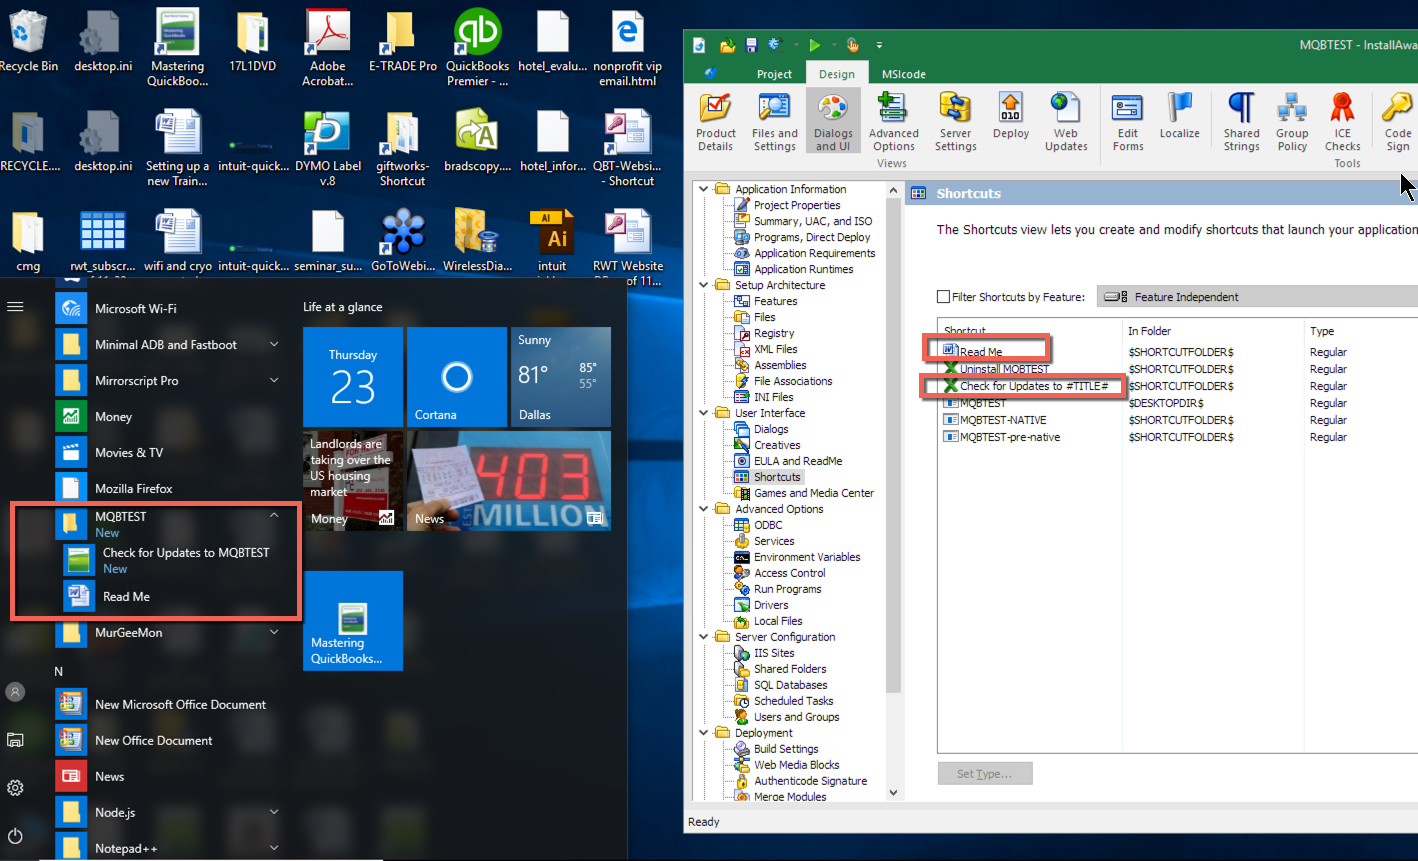The height and width of the screenshot is (861, 1418).
Task: Select Read Me shortcut row
Action: pyautogui.click(x=981, y=352)
